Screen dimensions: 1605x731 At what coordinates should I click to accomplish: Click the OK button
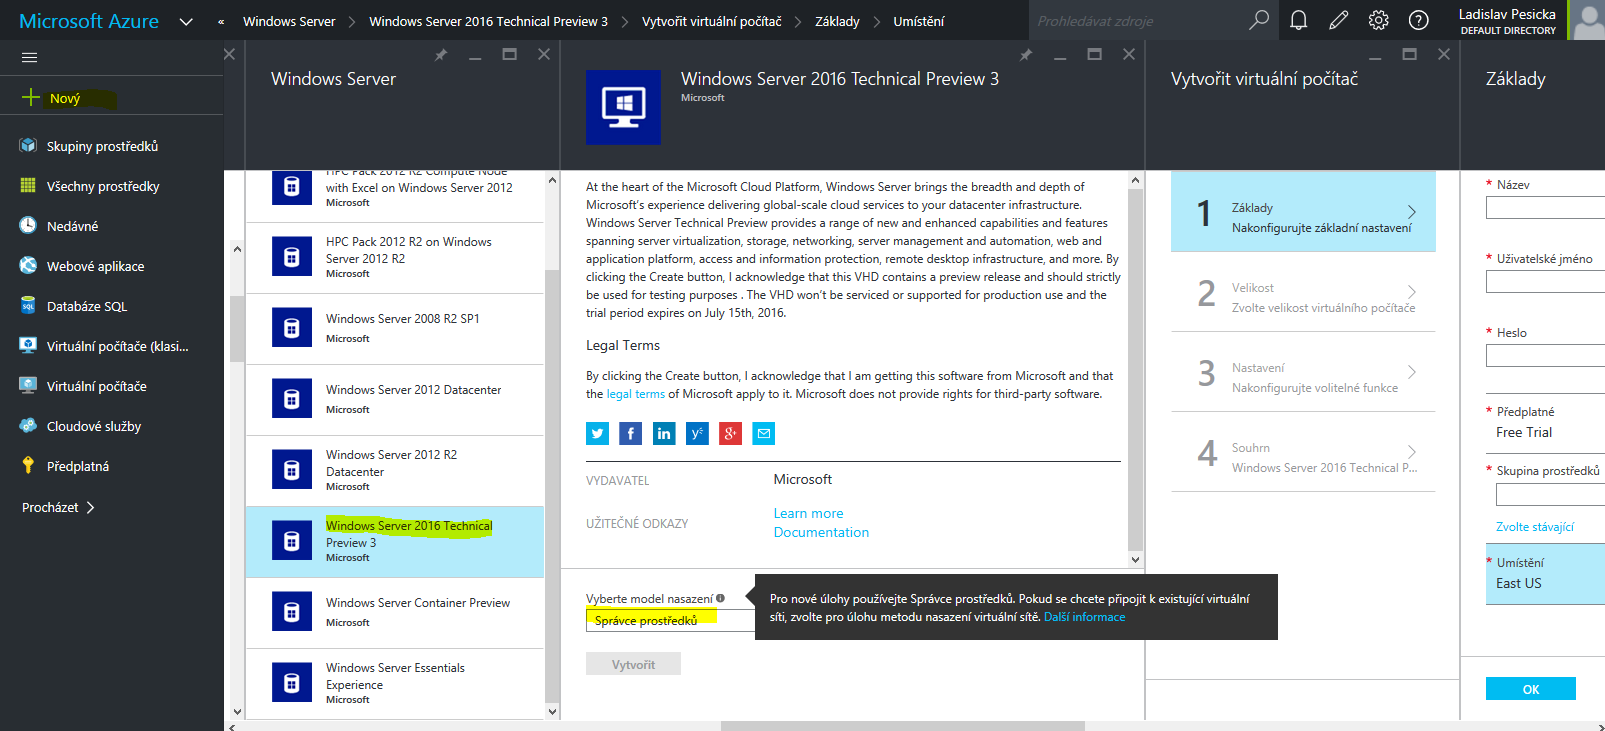click(x=1531, y=689)
